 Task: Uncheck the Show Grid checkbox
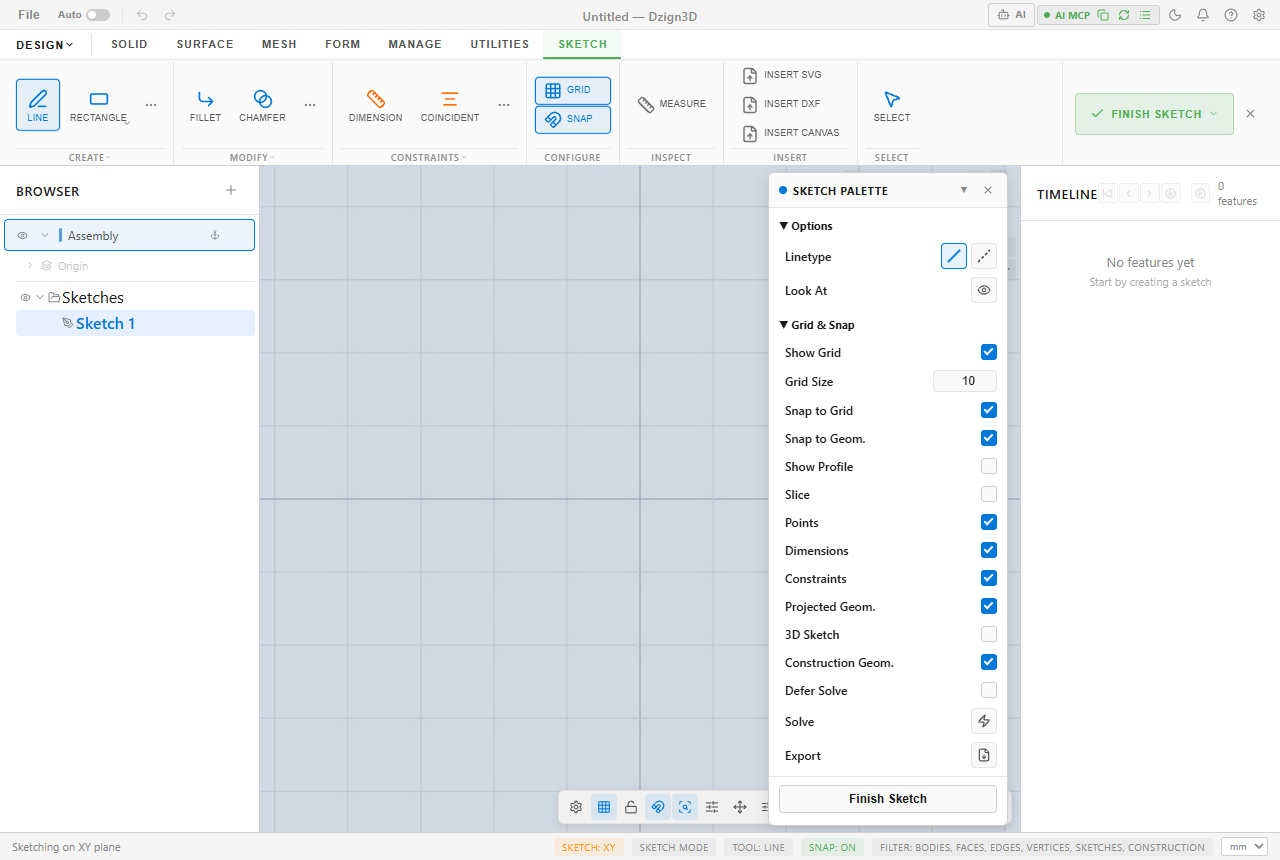[x=989, y=352]
